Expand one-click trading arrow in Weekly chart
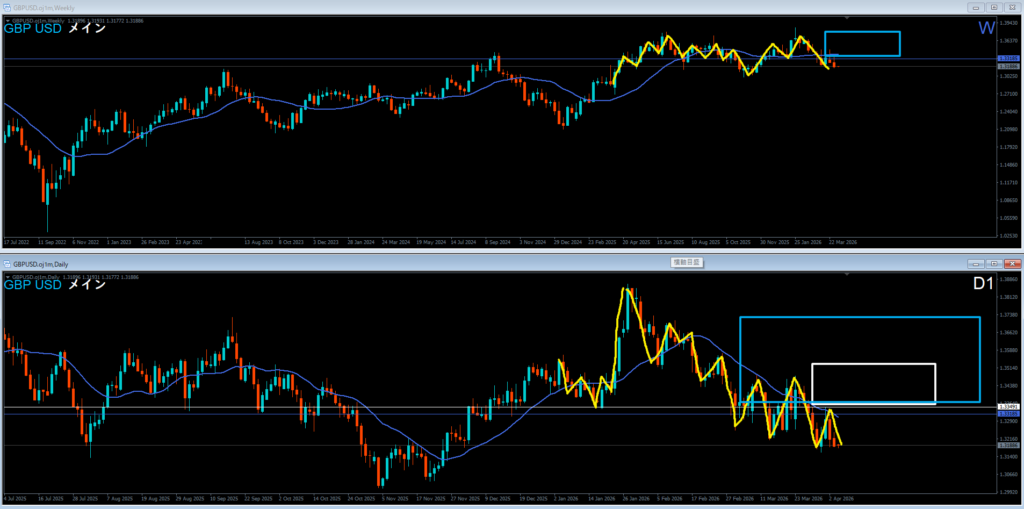Image resolution: width=1024 pixels, height=509 pixels. (x=8, y=20)
